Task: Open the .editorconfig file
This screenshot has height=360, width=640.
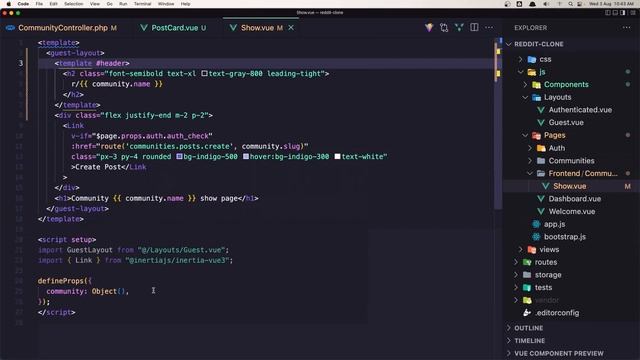Action: [556, 313]
